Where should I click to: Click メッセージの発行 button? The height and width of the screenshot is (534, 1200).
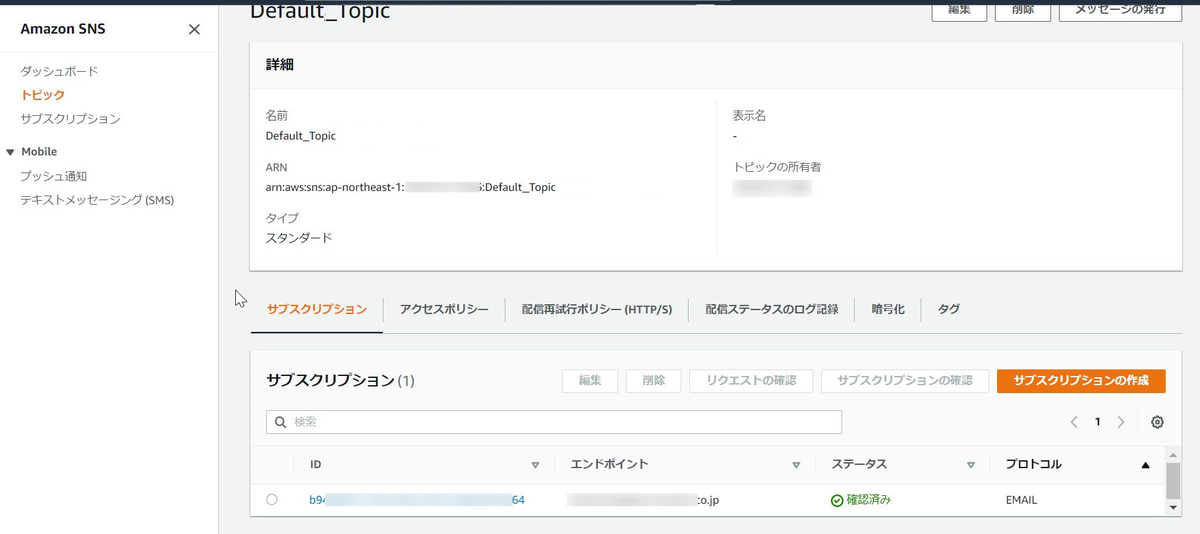pyautogui.click(x=1119, y=10)
